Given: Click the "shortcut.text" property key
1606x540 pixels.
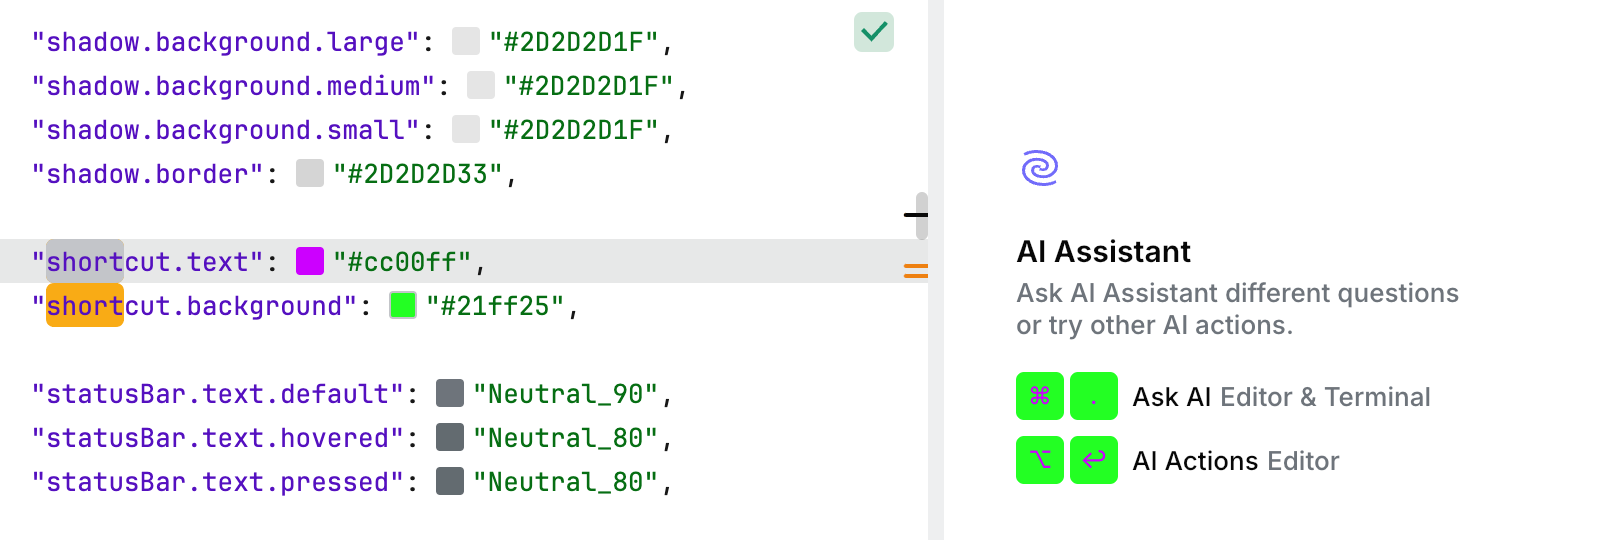Looking at the screenshot, I should click(147, 262).
